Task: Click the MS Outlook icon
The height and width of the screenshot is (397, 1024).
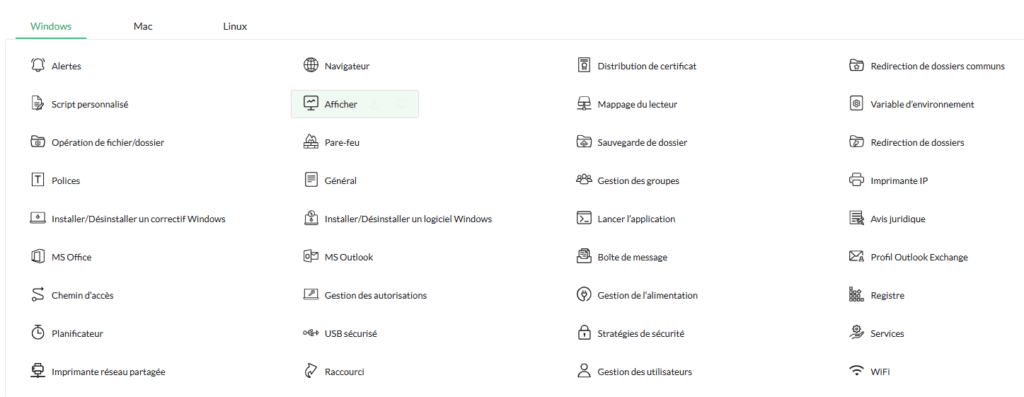Action: click(311, 257)
